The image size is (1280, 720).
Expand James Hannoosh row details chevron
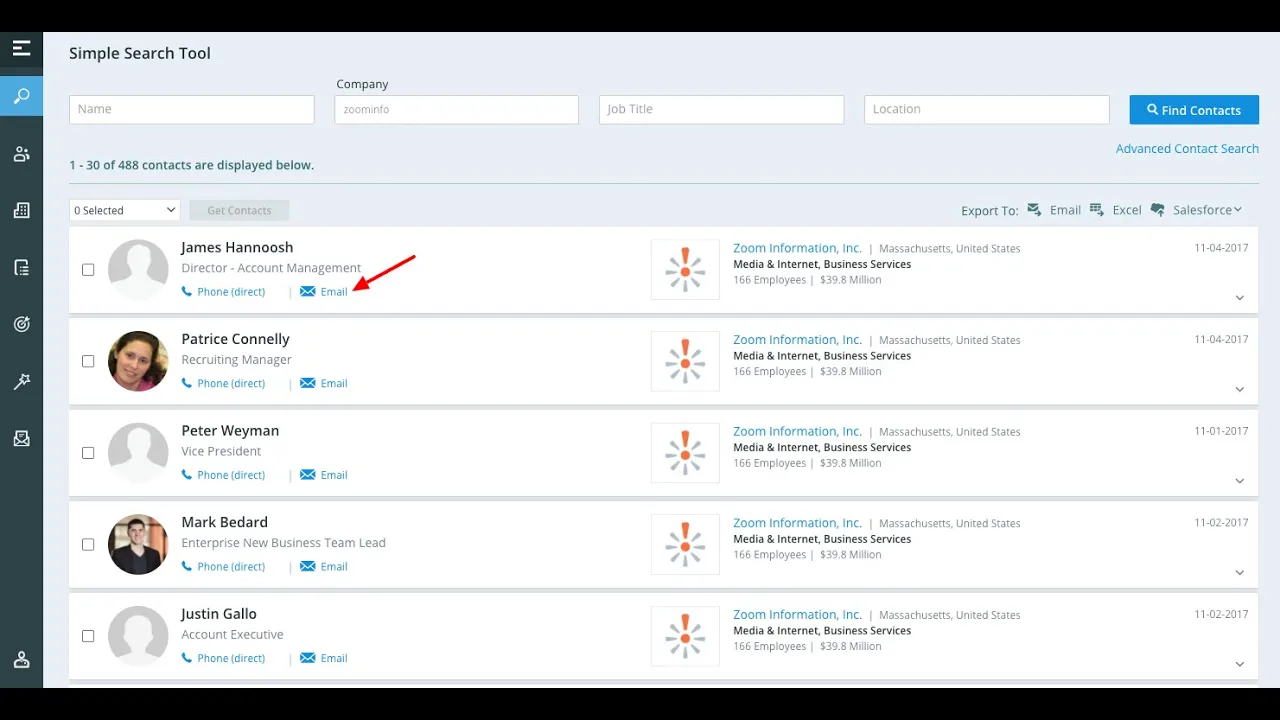pos(1239,298)
